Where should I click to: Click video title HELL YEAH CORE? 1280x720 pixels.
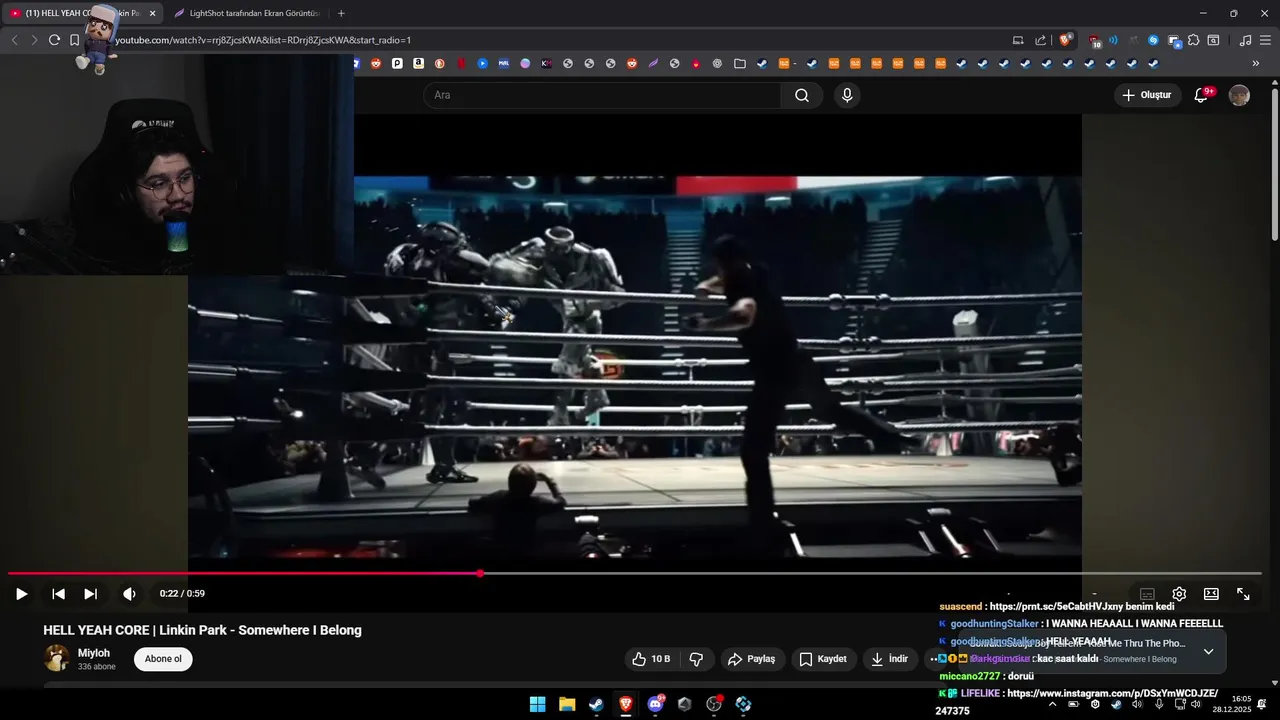202,630
